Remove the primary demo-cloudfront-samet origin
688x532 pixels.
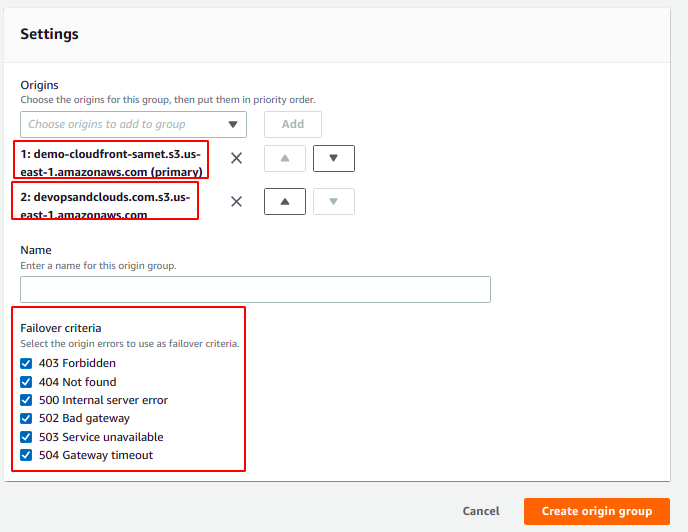pyautogui.click(x=236, y=158)
